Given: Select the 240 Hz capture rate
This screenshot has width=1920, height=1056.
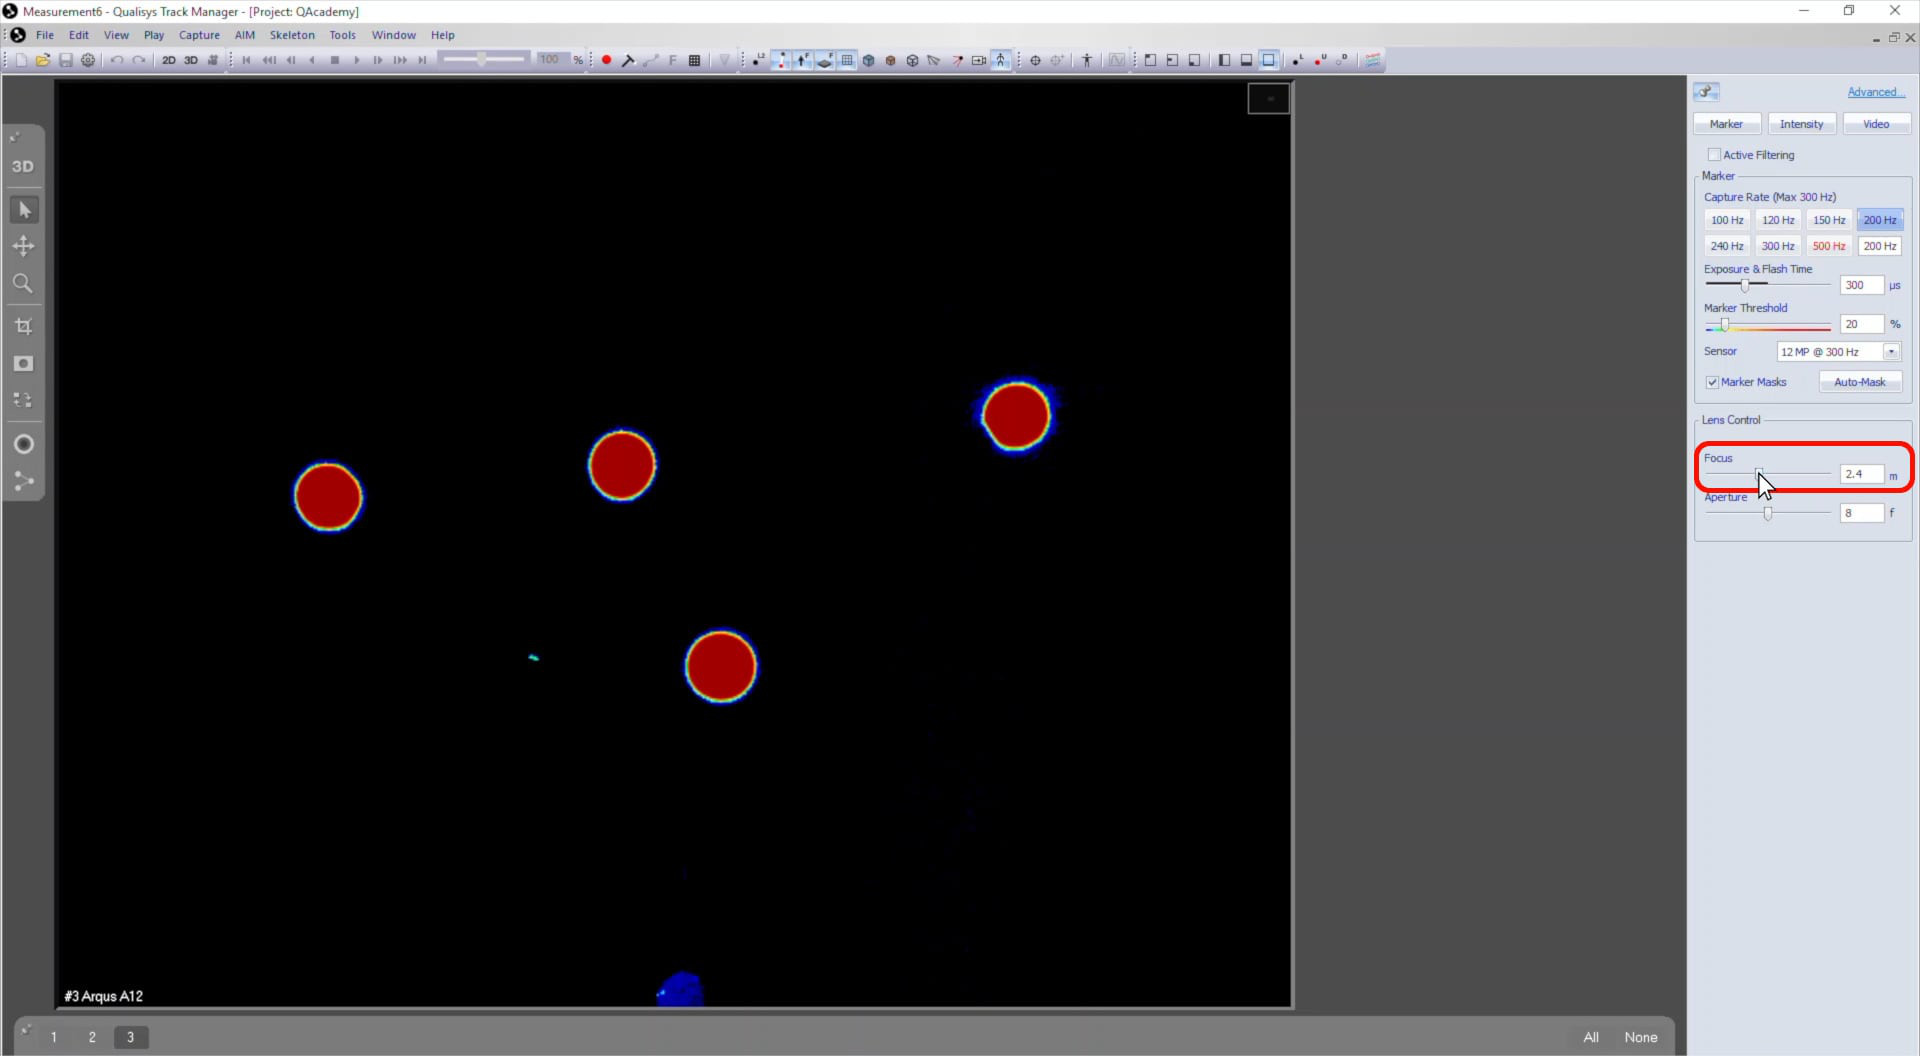Looking at the screenshot, I should (x=1726, y=246).
